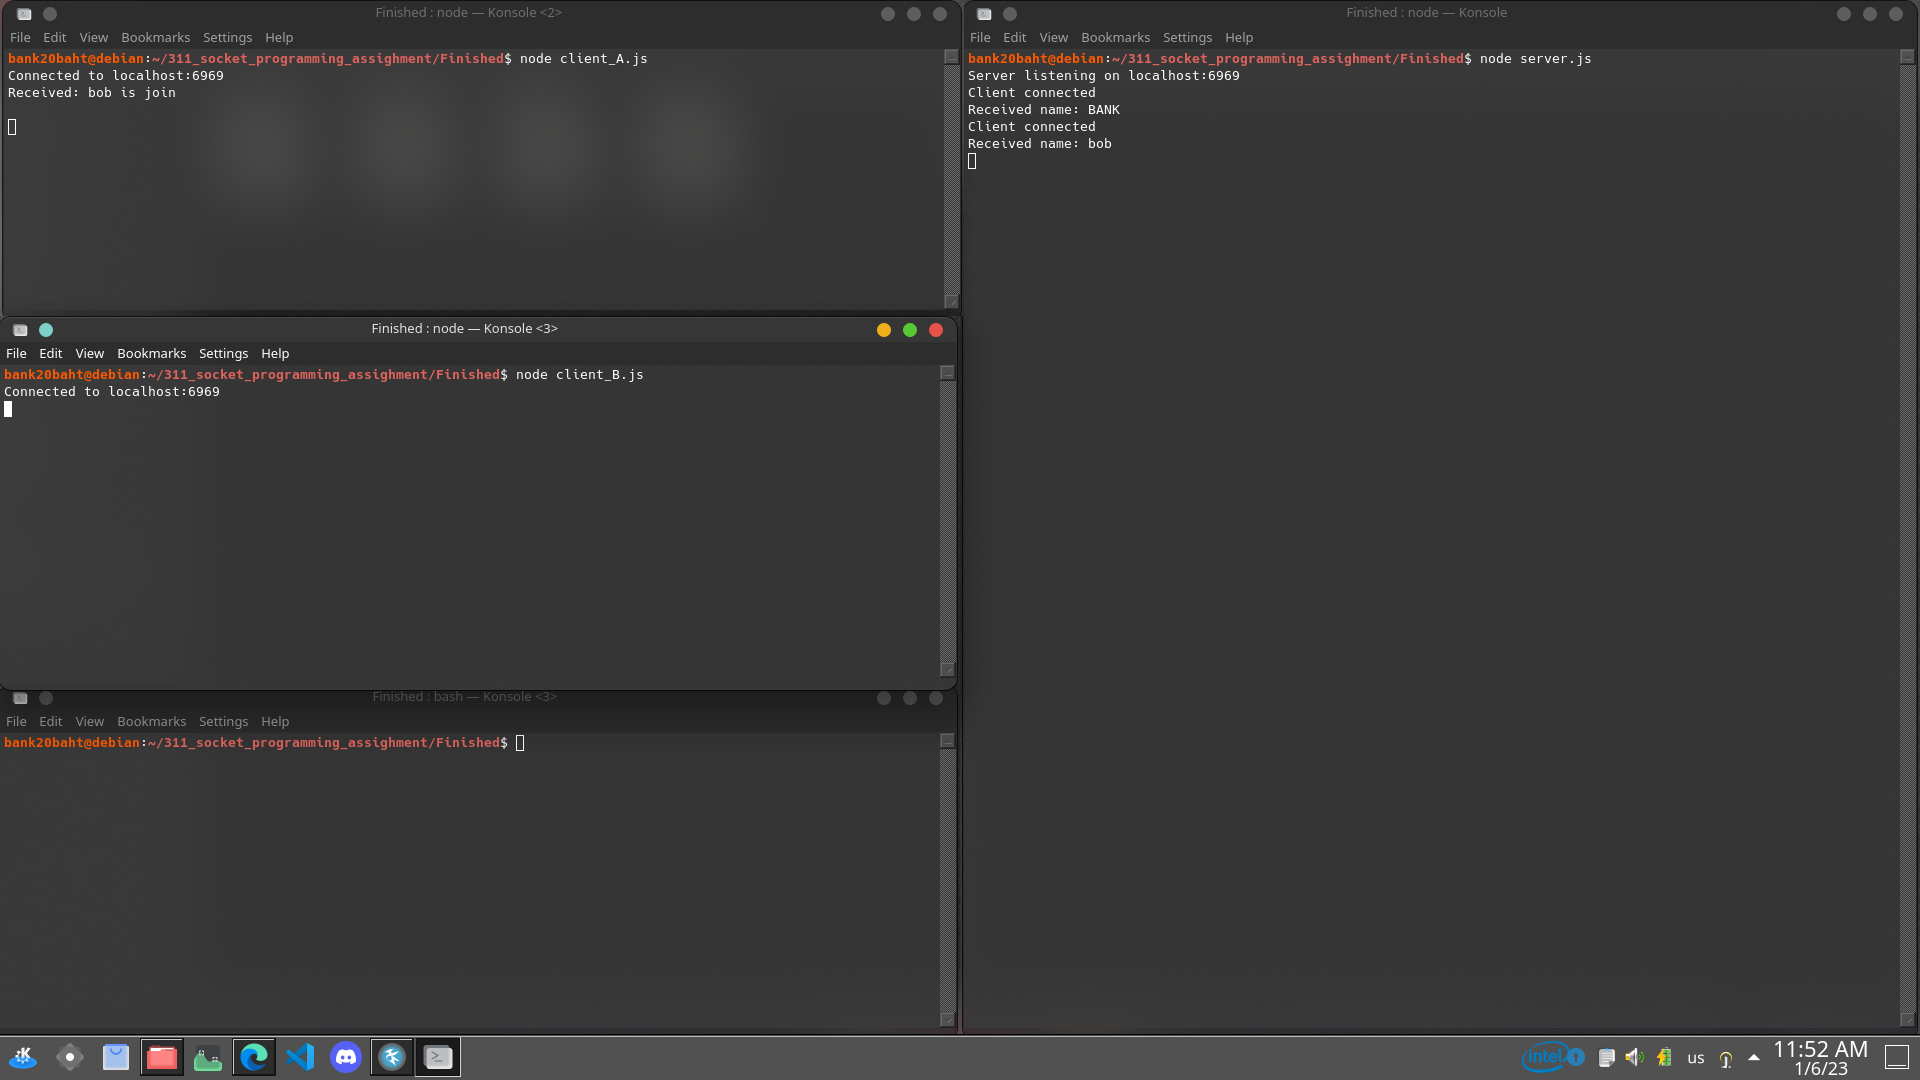Image resolution: width=1920 pixels, height=1080 pixels.
Task: Click 'node client_B.js' command text
Action: pos(580,375)
